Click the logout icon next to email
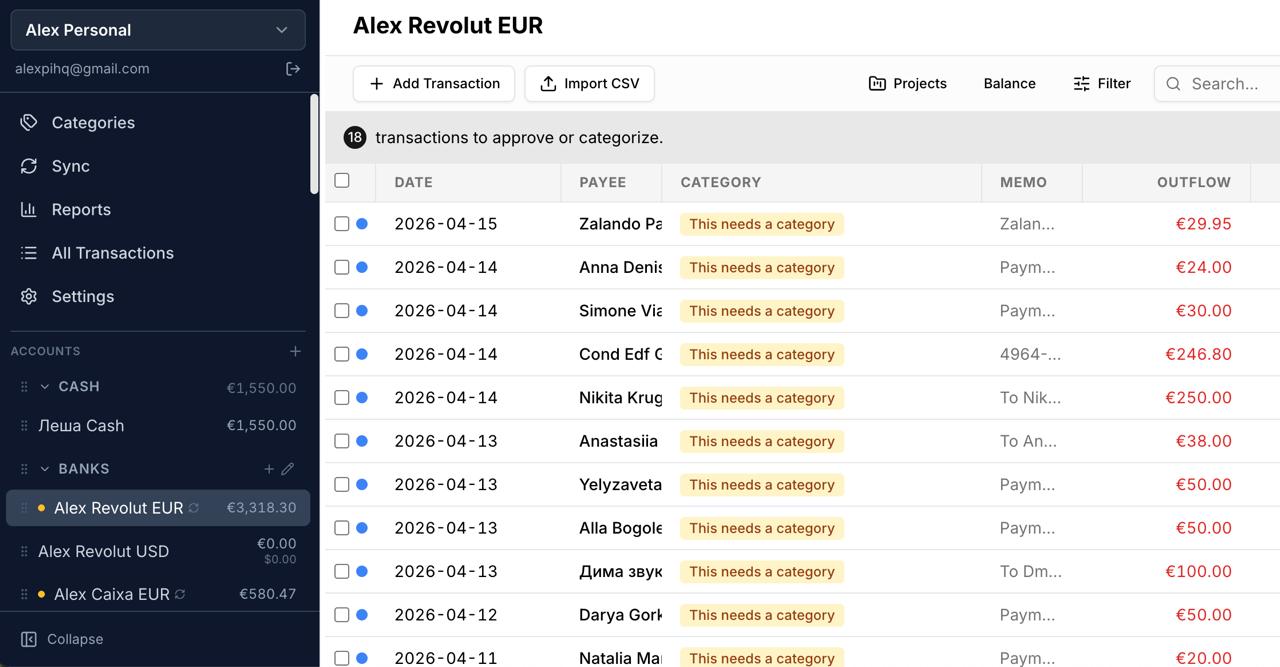This screenshot has width=1280, height=667. pos(293,69)
